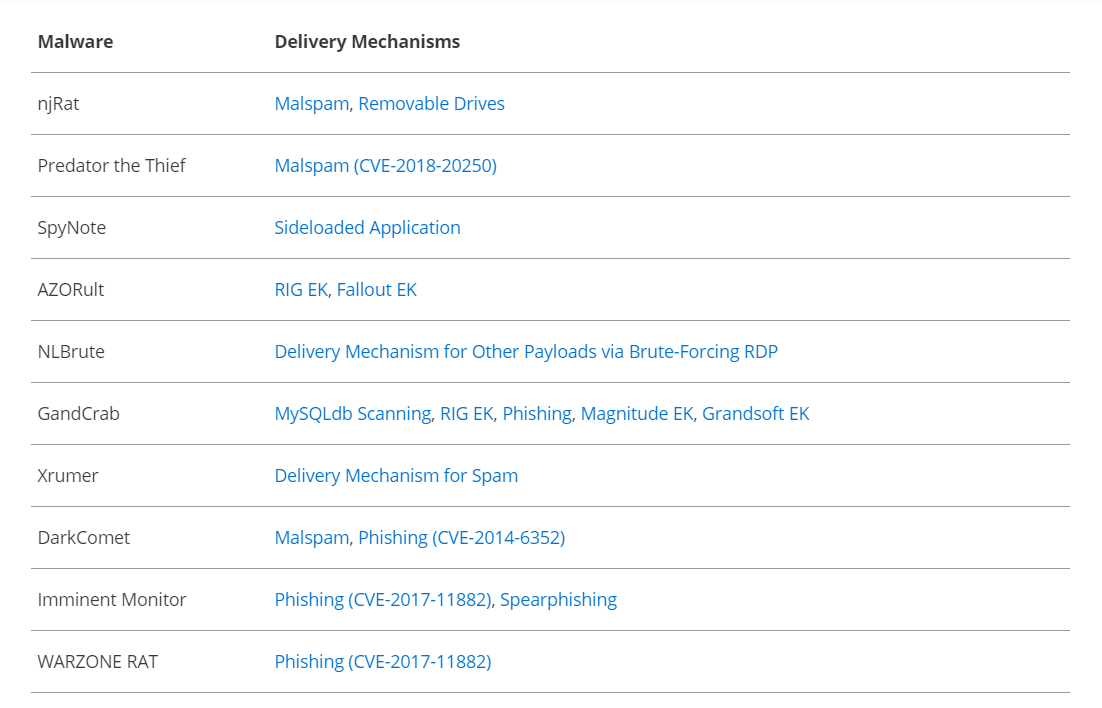
Task: Open the Phishing (CVE-2014-6352) link
Action: click(461, 538)
